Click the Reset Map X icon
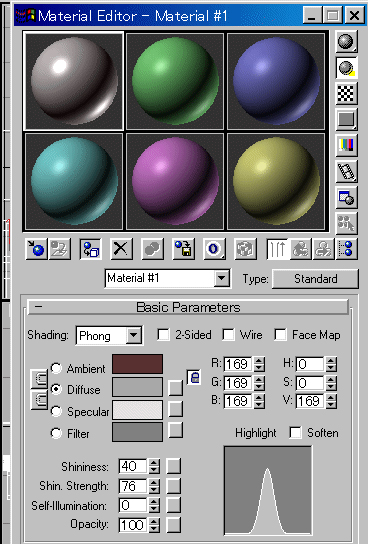Viewport: 368px width, 544px height. pyautogui.click(x=121, y=249)
